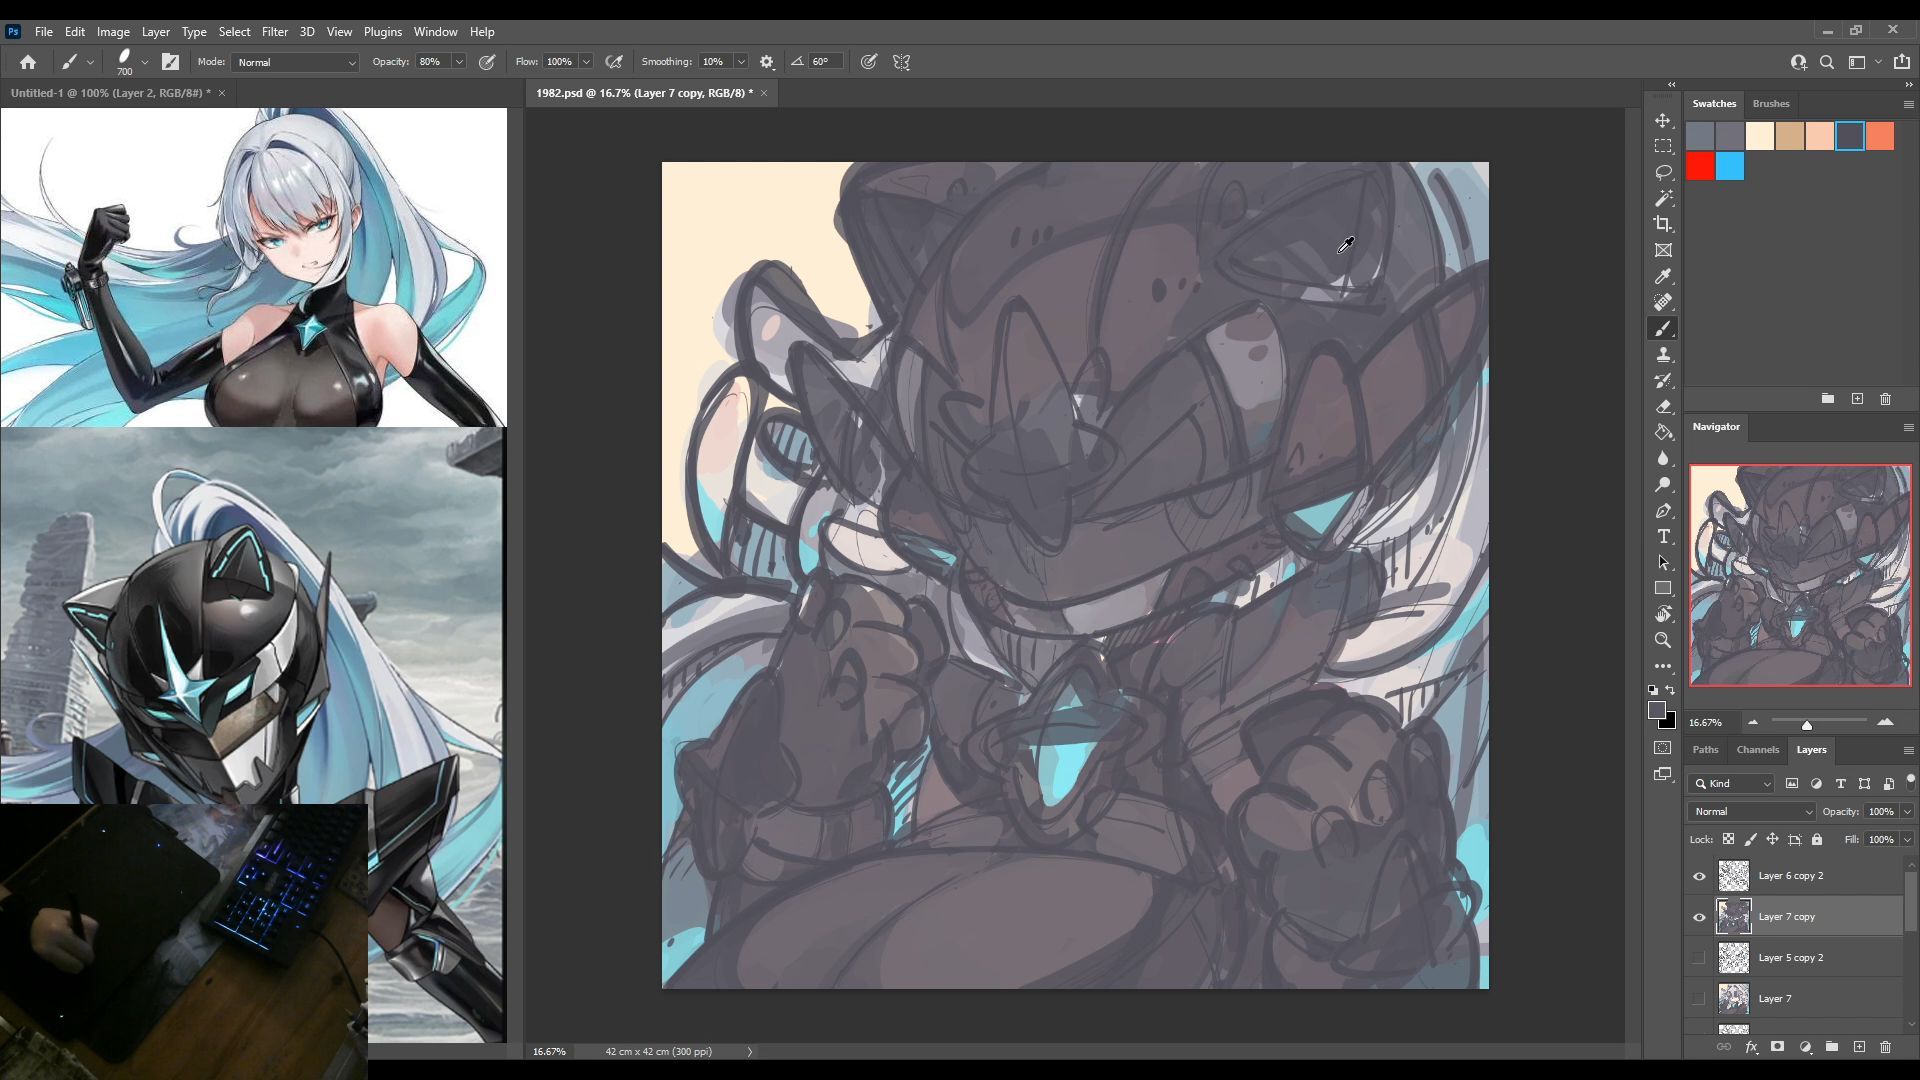This screenshot has width=1920, height=1080.
Task: Select the Frame tool
Action: (x=1663, y=250)
